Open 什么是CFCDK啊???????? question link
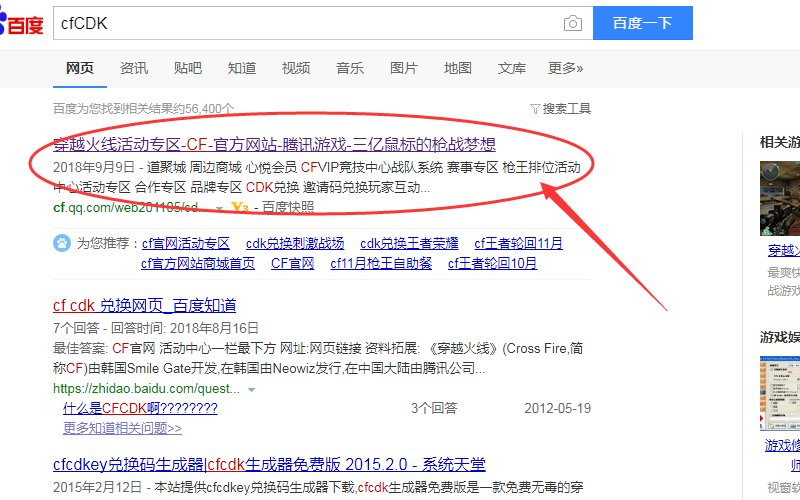The width and height of the screenshot is (800, 500). tap(140, 408)
